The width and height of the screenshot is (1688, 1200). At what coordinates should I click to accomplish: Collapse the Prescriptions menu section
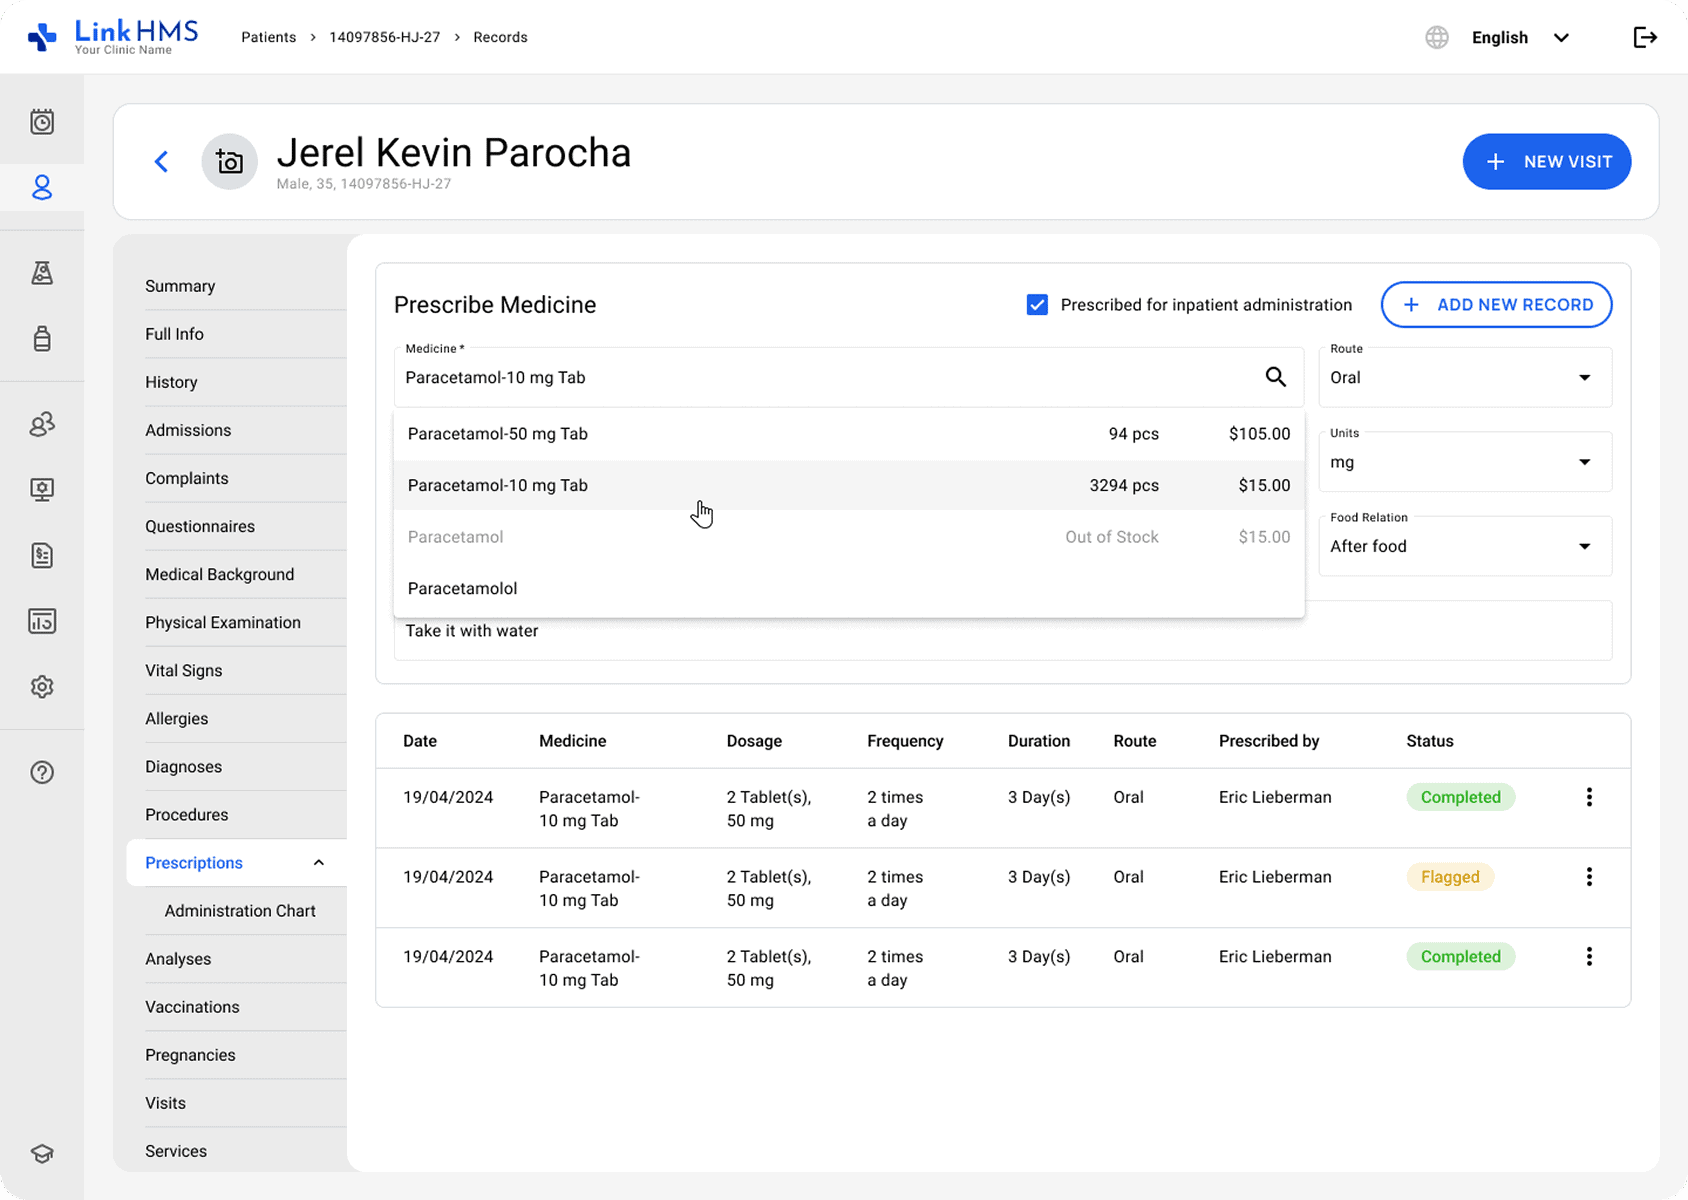click(x=318, y=863)
